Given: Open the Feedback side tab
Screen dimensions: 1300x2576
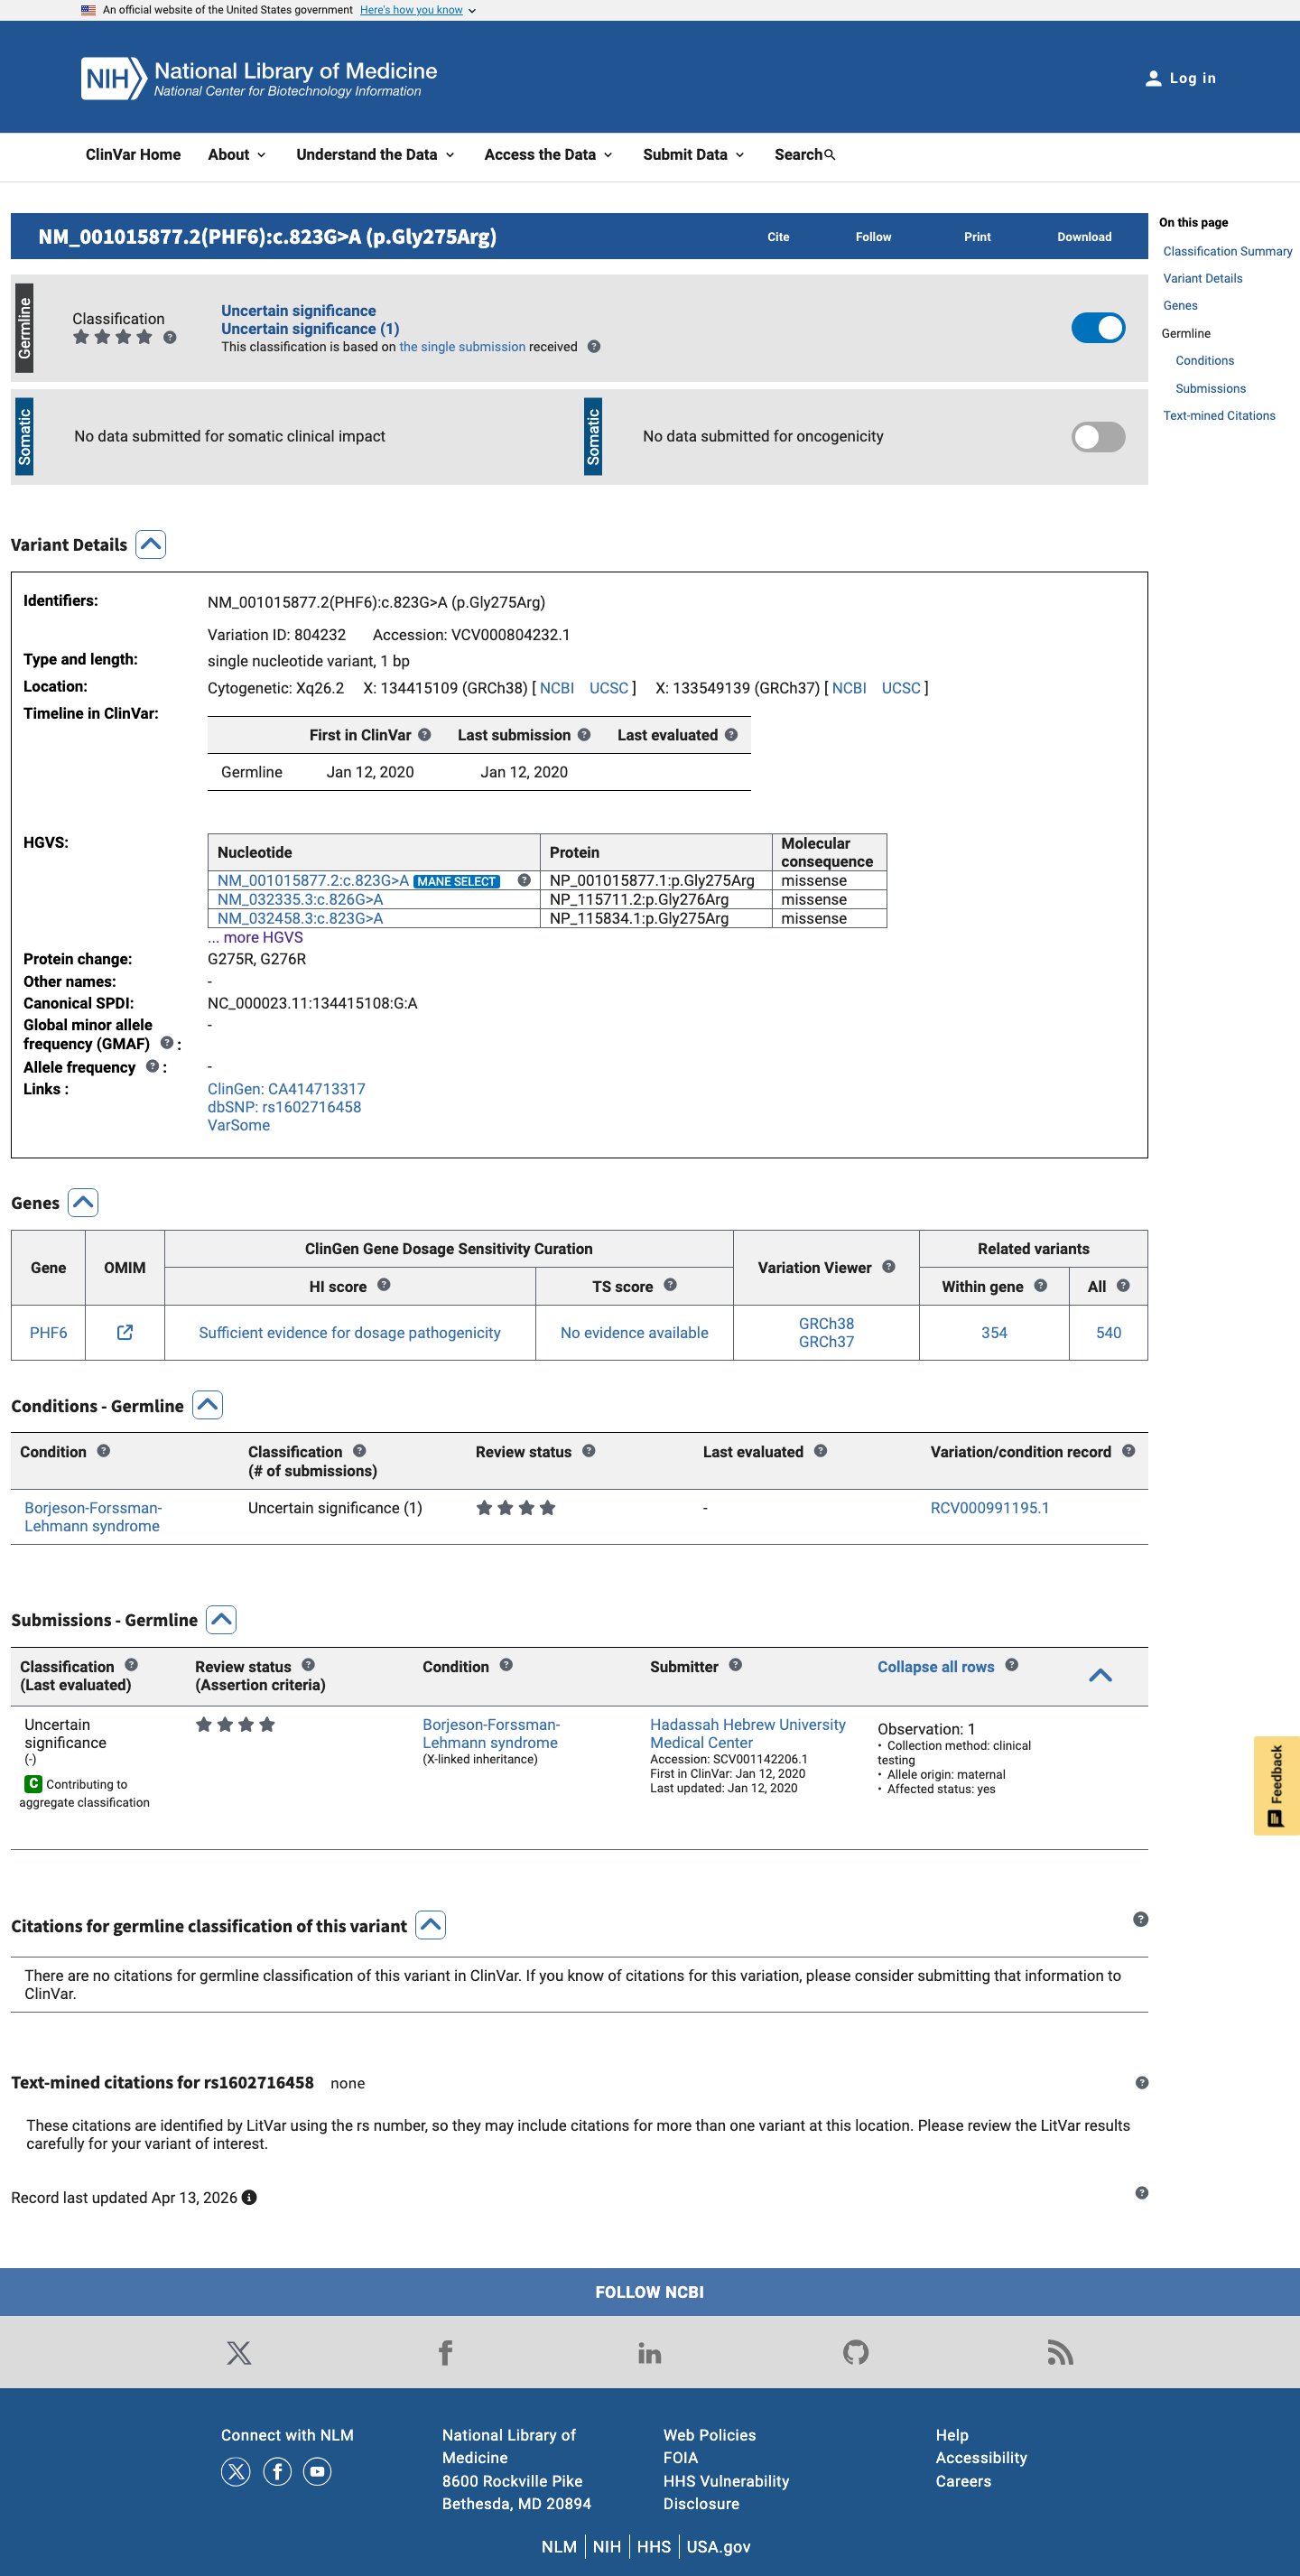Looking at the screenshot, I should click(1276, 1785).
